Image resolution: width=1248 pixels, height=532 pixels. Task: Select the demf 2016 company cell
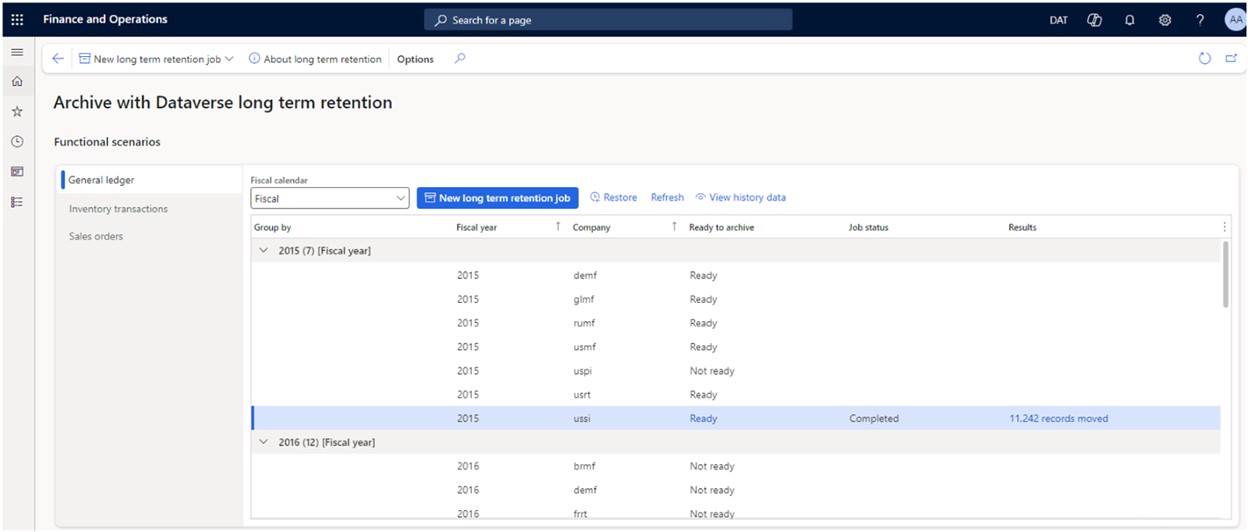click(x=585, y=490)
